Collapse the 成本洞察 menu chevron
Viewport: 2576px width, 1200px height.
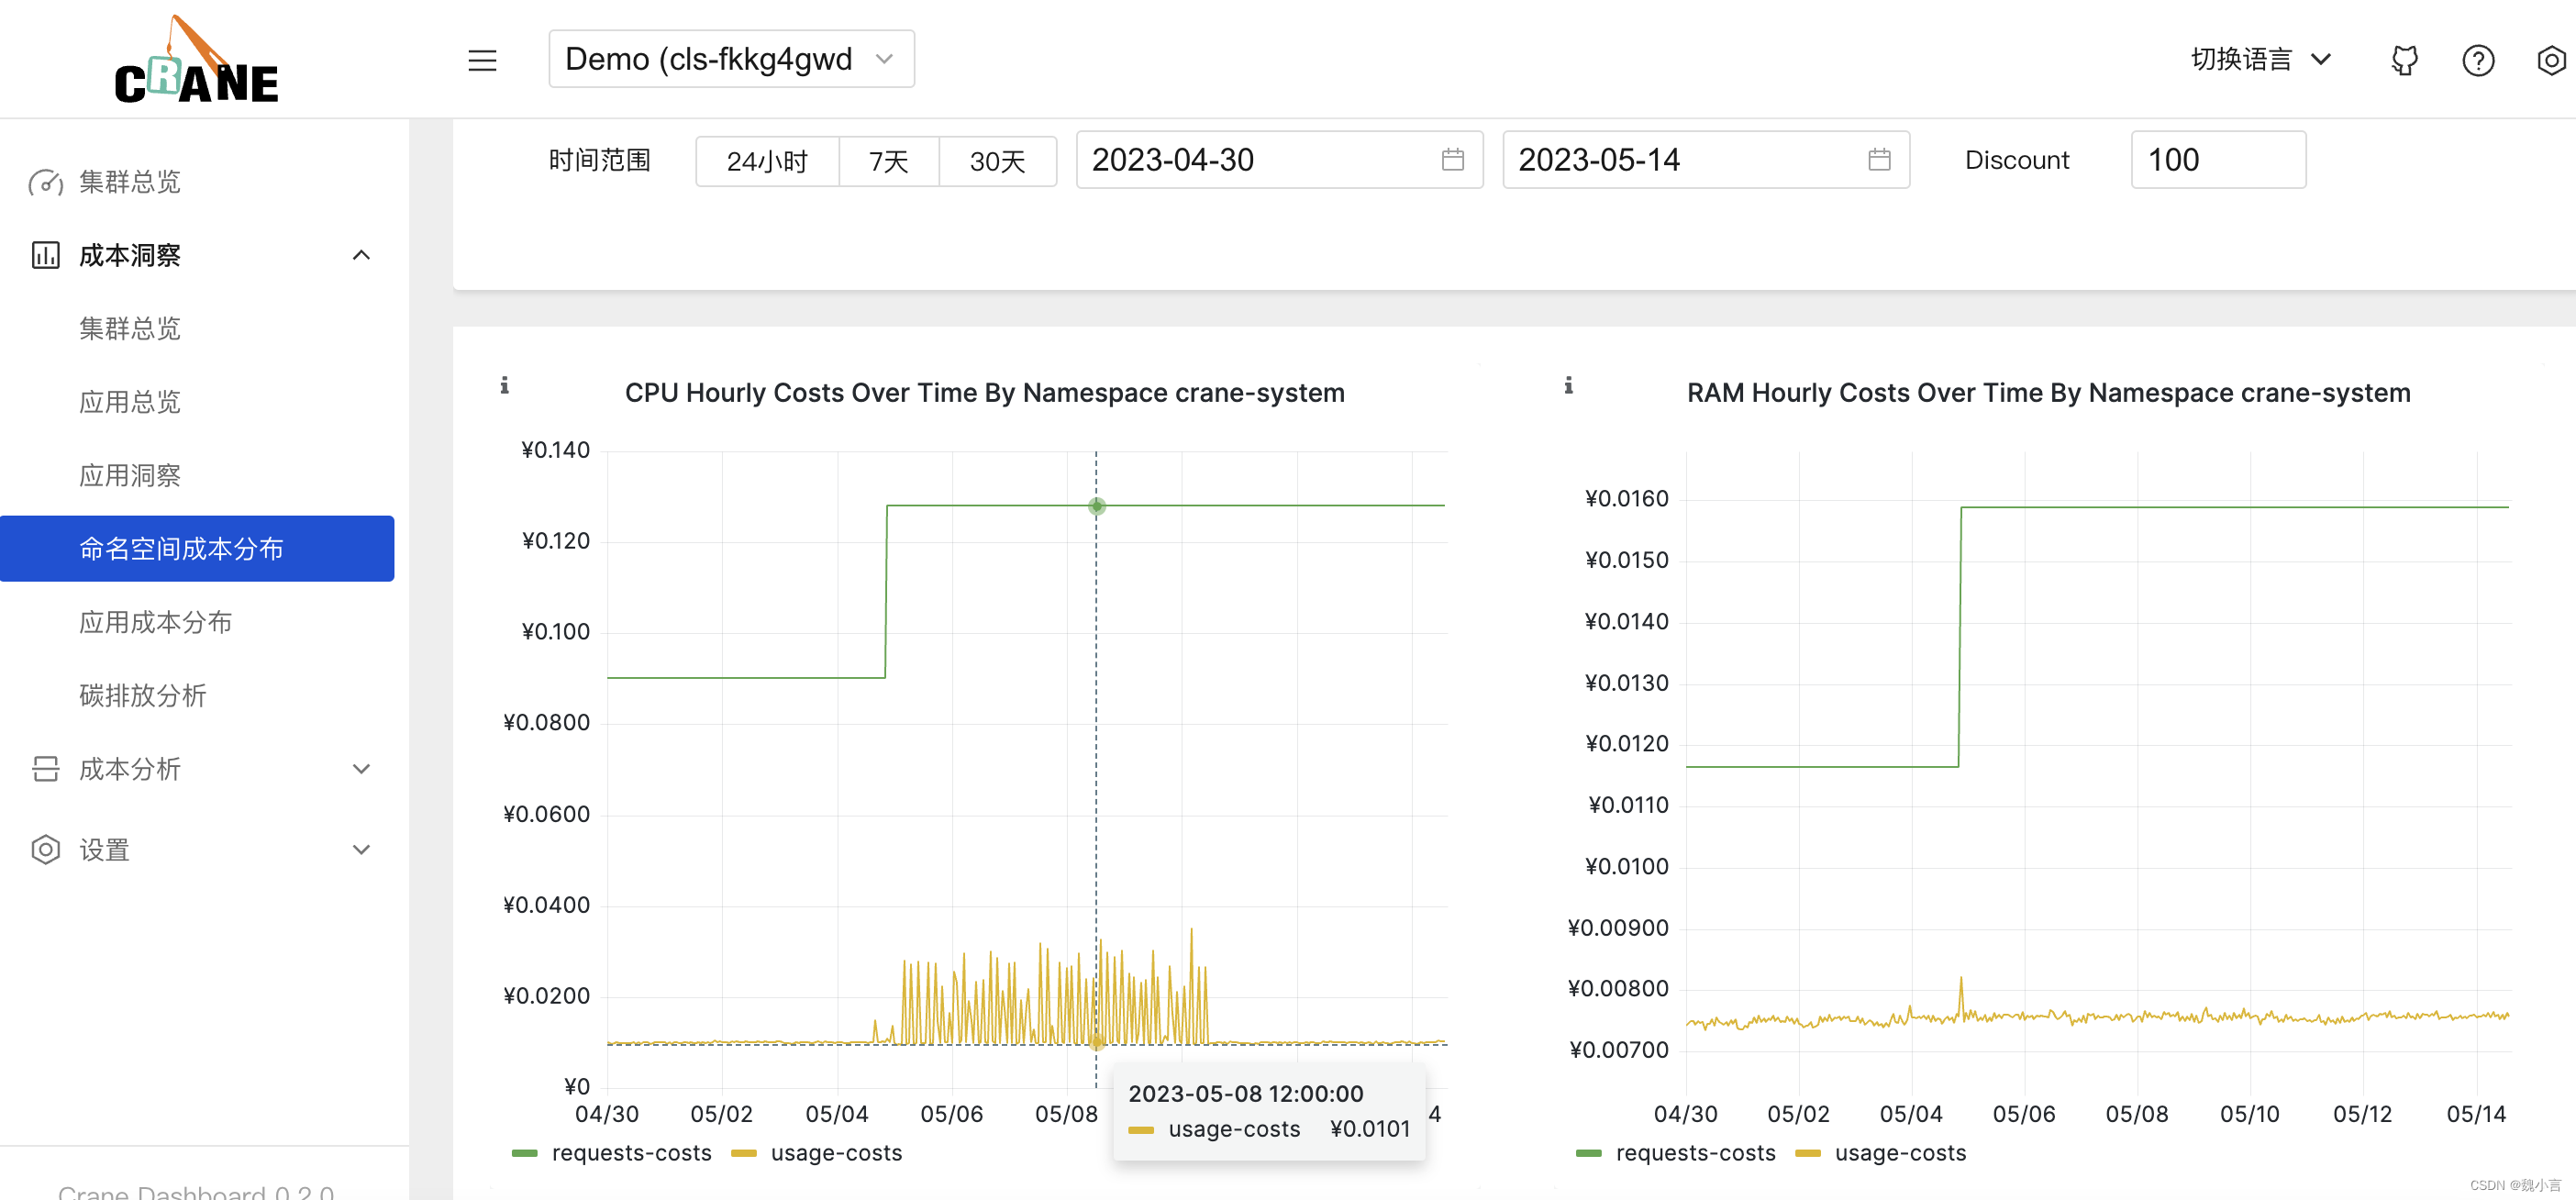click(361, 255)
